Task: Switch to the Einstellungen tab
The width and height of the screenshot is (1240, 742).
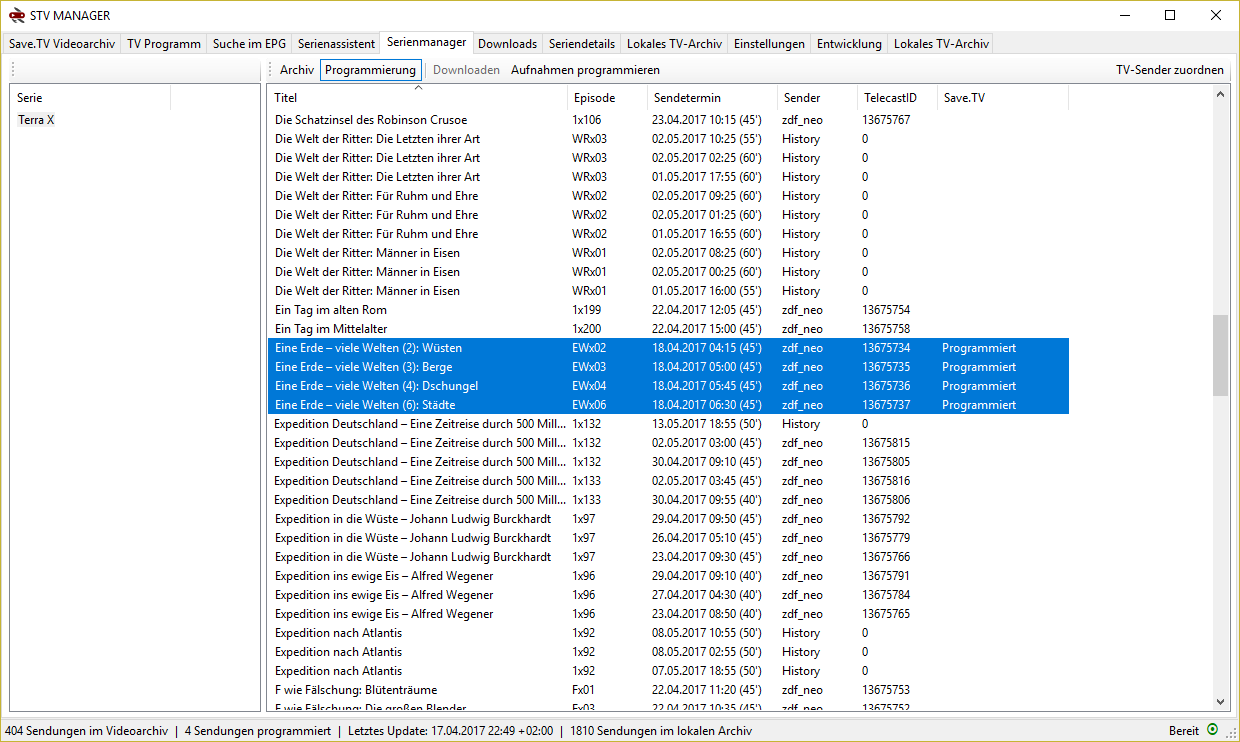Action: (769, 44)
